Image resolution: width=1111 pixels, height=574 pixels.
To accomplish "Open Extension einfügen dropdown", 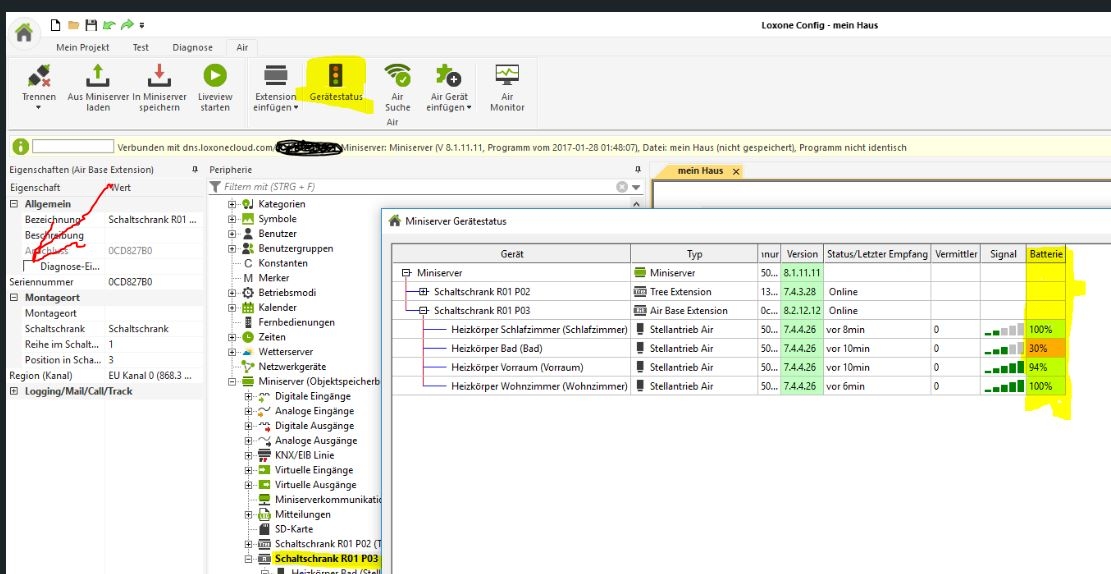I will point(275,108).
